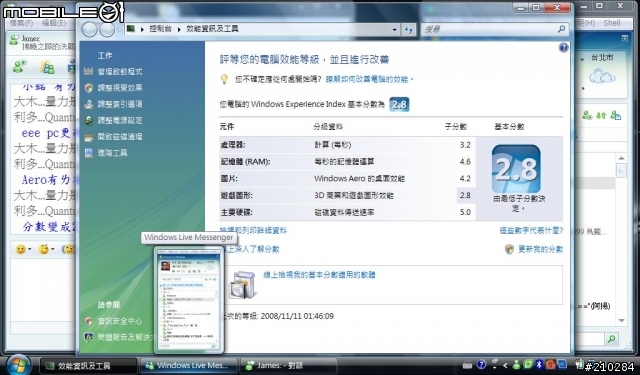Click the control panel icon in address bar
Screen dimensions: 640x375
[x=131, y=29]
